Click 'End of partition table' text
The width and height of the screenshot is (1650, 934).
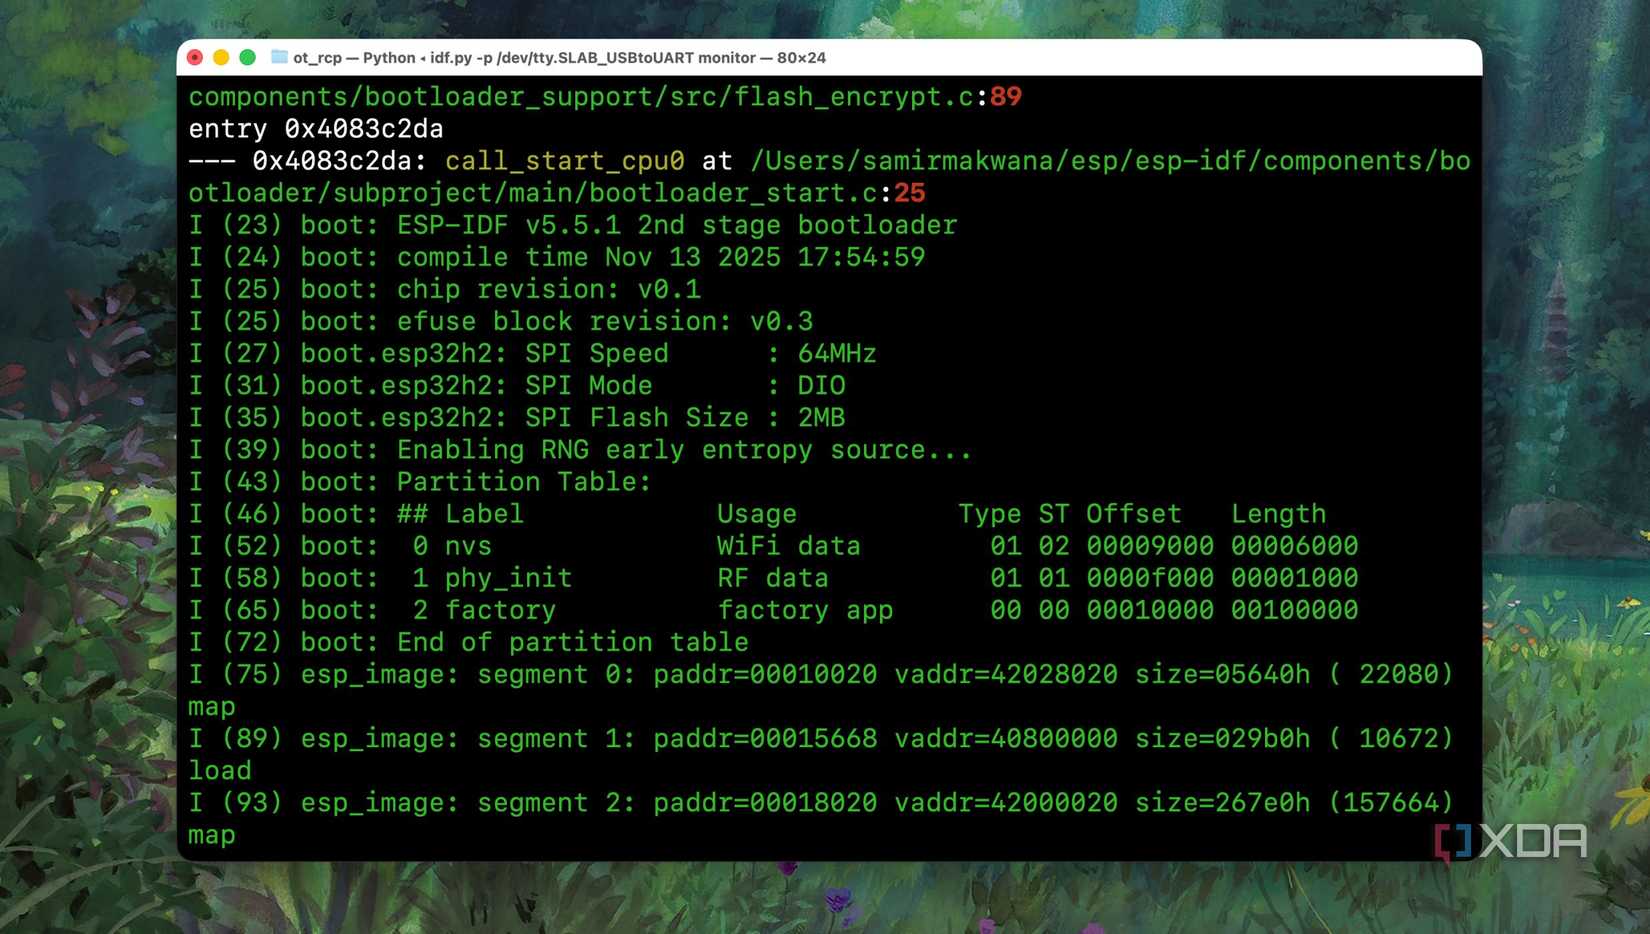(x=573, y=642)
